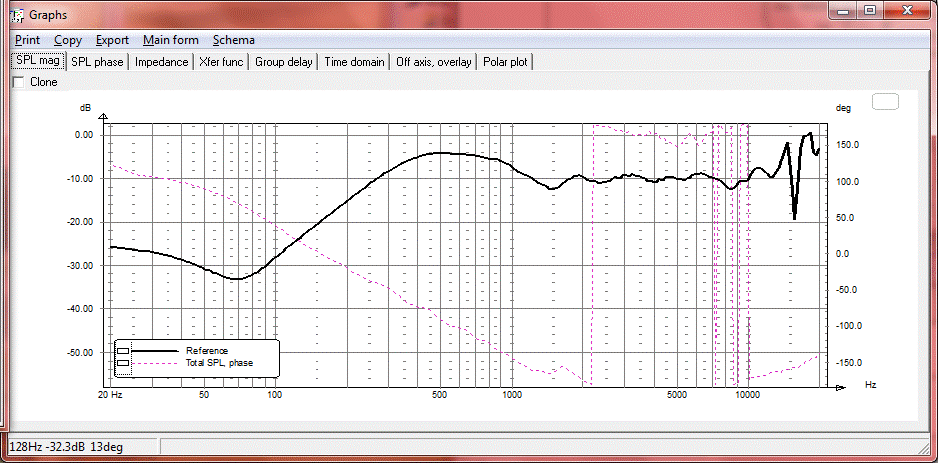
Task: Click the blank rounded button above graph
Action: pos(885,102)
